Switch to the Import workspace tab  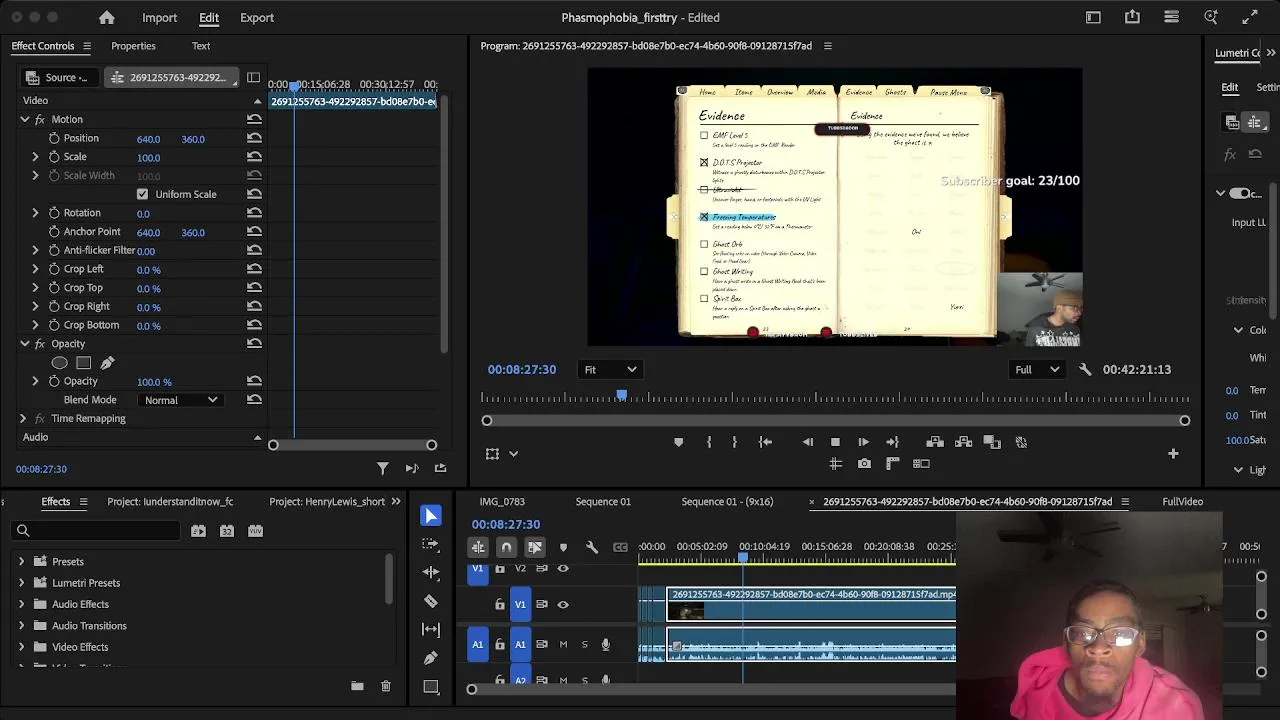click(x=159, y=17)
